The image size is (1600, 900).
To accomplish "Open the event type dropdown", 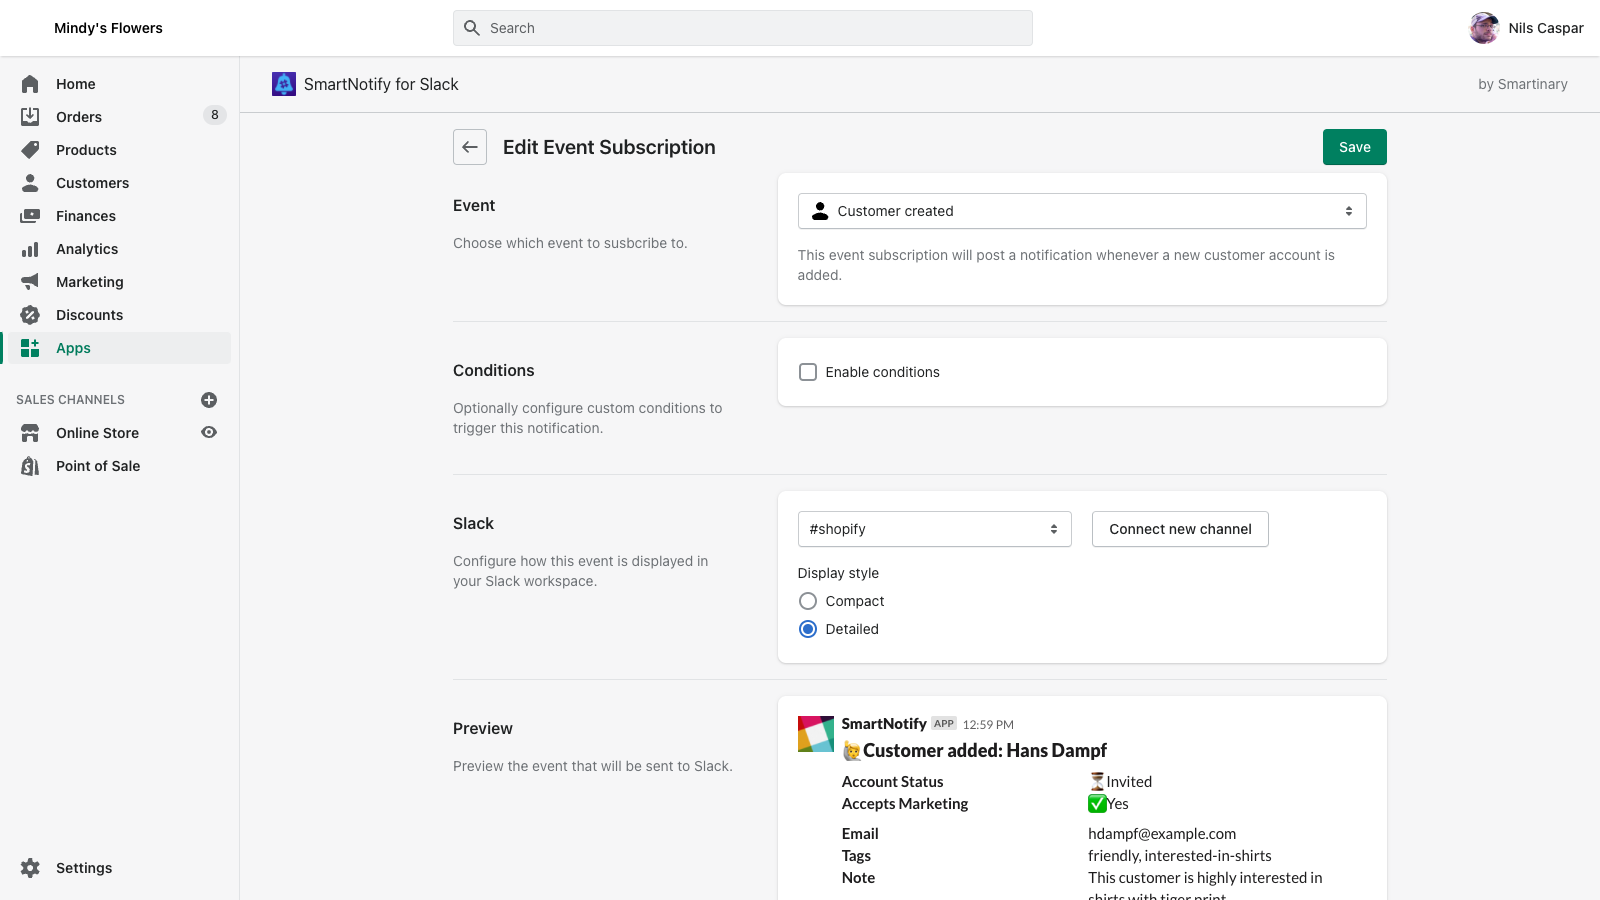I will tap(1081, 211).
